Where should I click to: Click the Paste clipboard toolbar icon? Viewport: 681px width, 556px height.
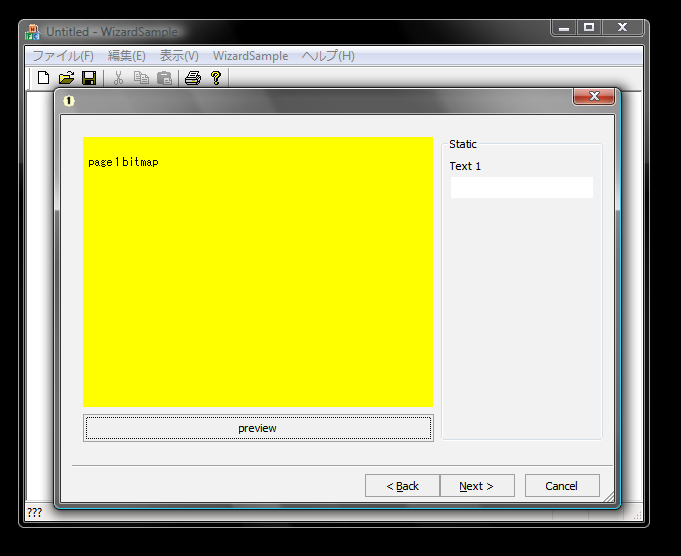coord(164,78)
